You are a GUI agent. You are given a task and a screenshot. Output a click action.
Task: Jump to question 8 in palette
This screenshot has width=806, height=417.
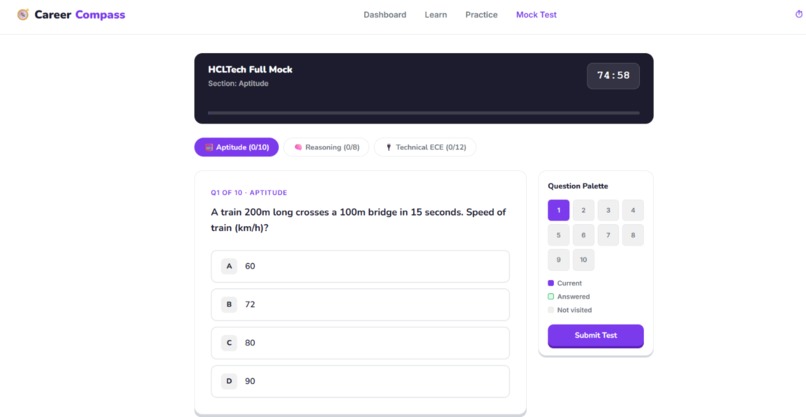[x=633, y=235]
